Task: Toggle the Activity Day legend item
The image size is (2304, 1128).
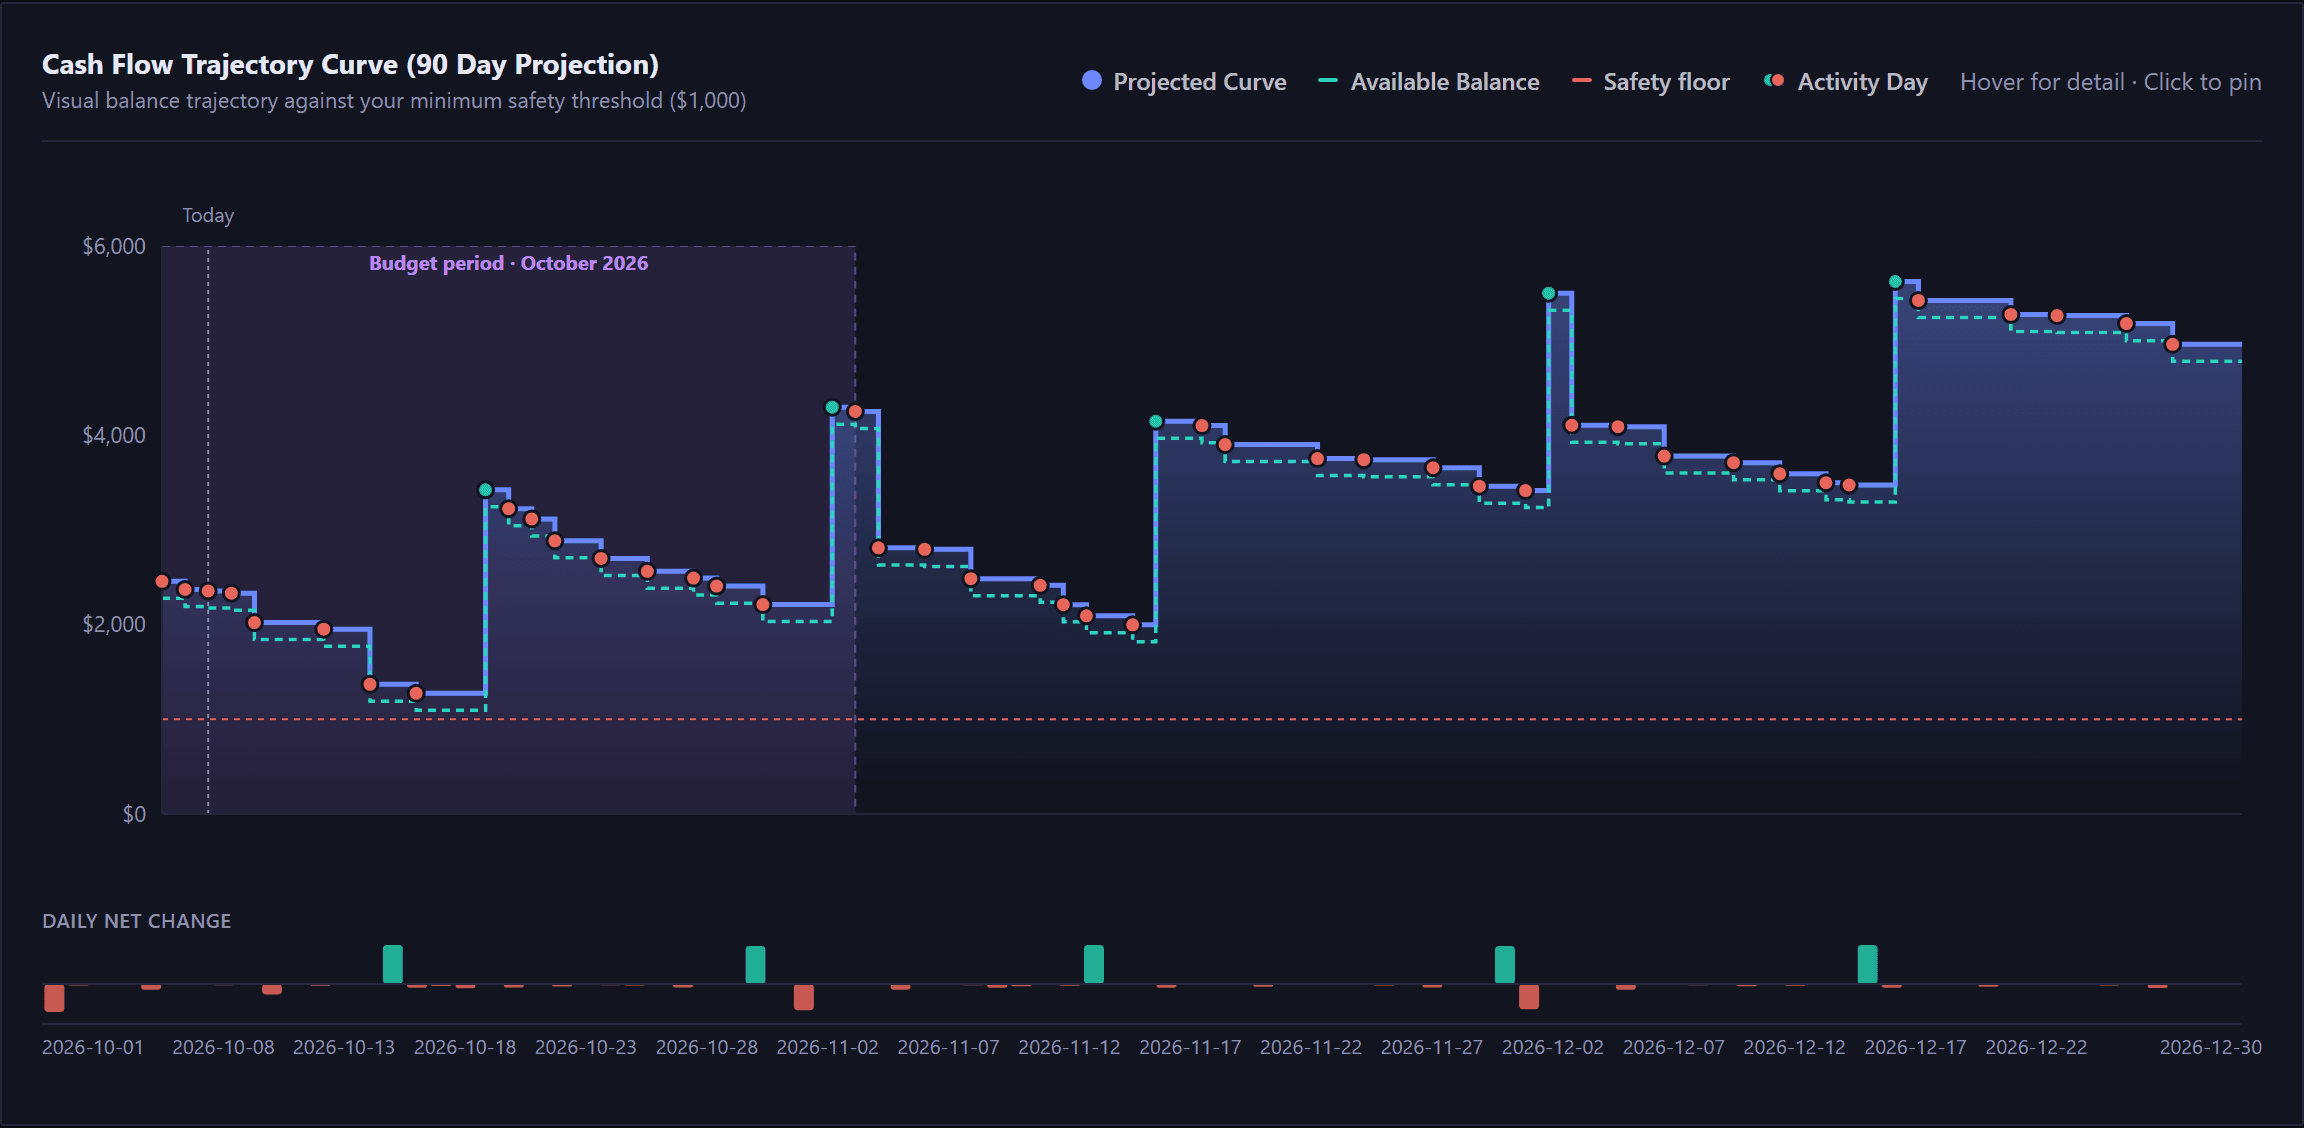Action: coord(1846,82)
